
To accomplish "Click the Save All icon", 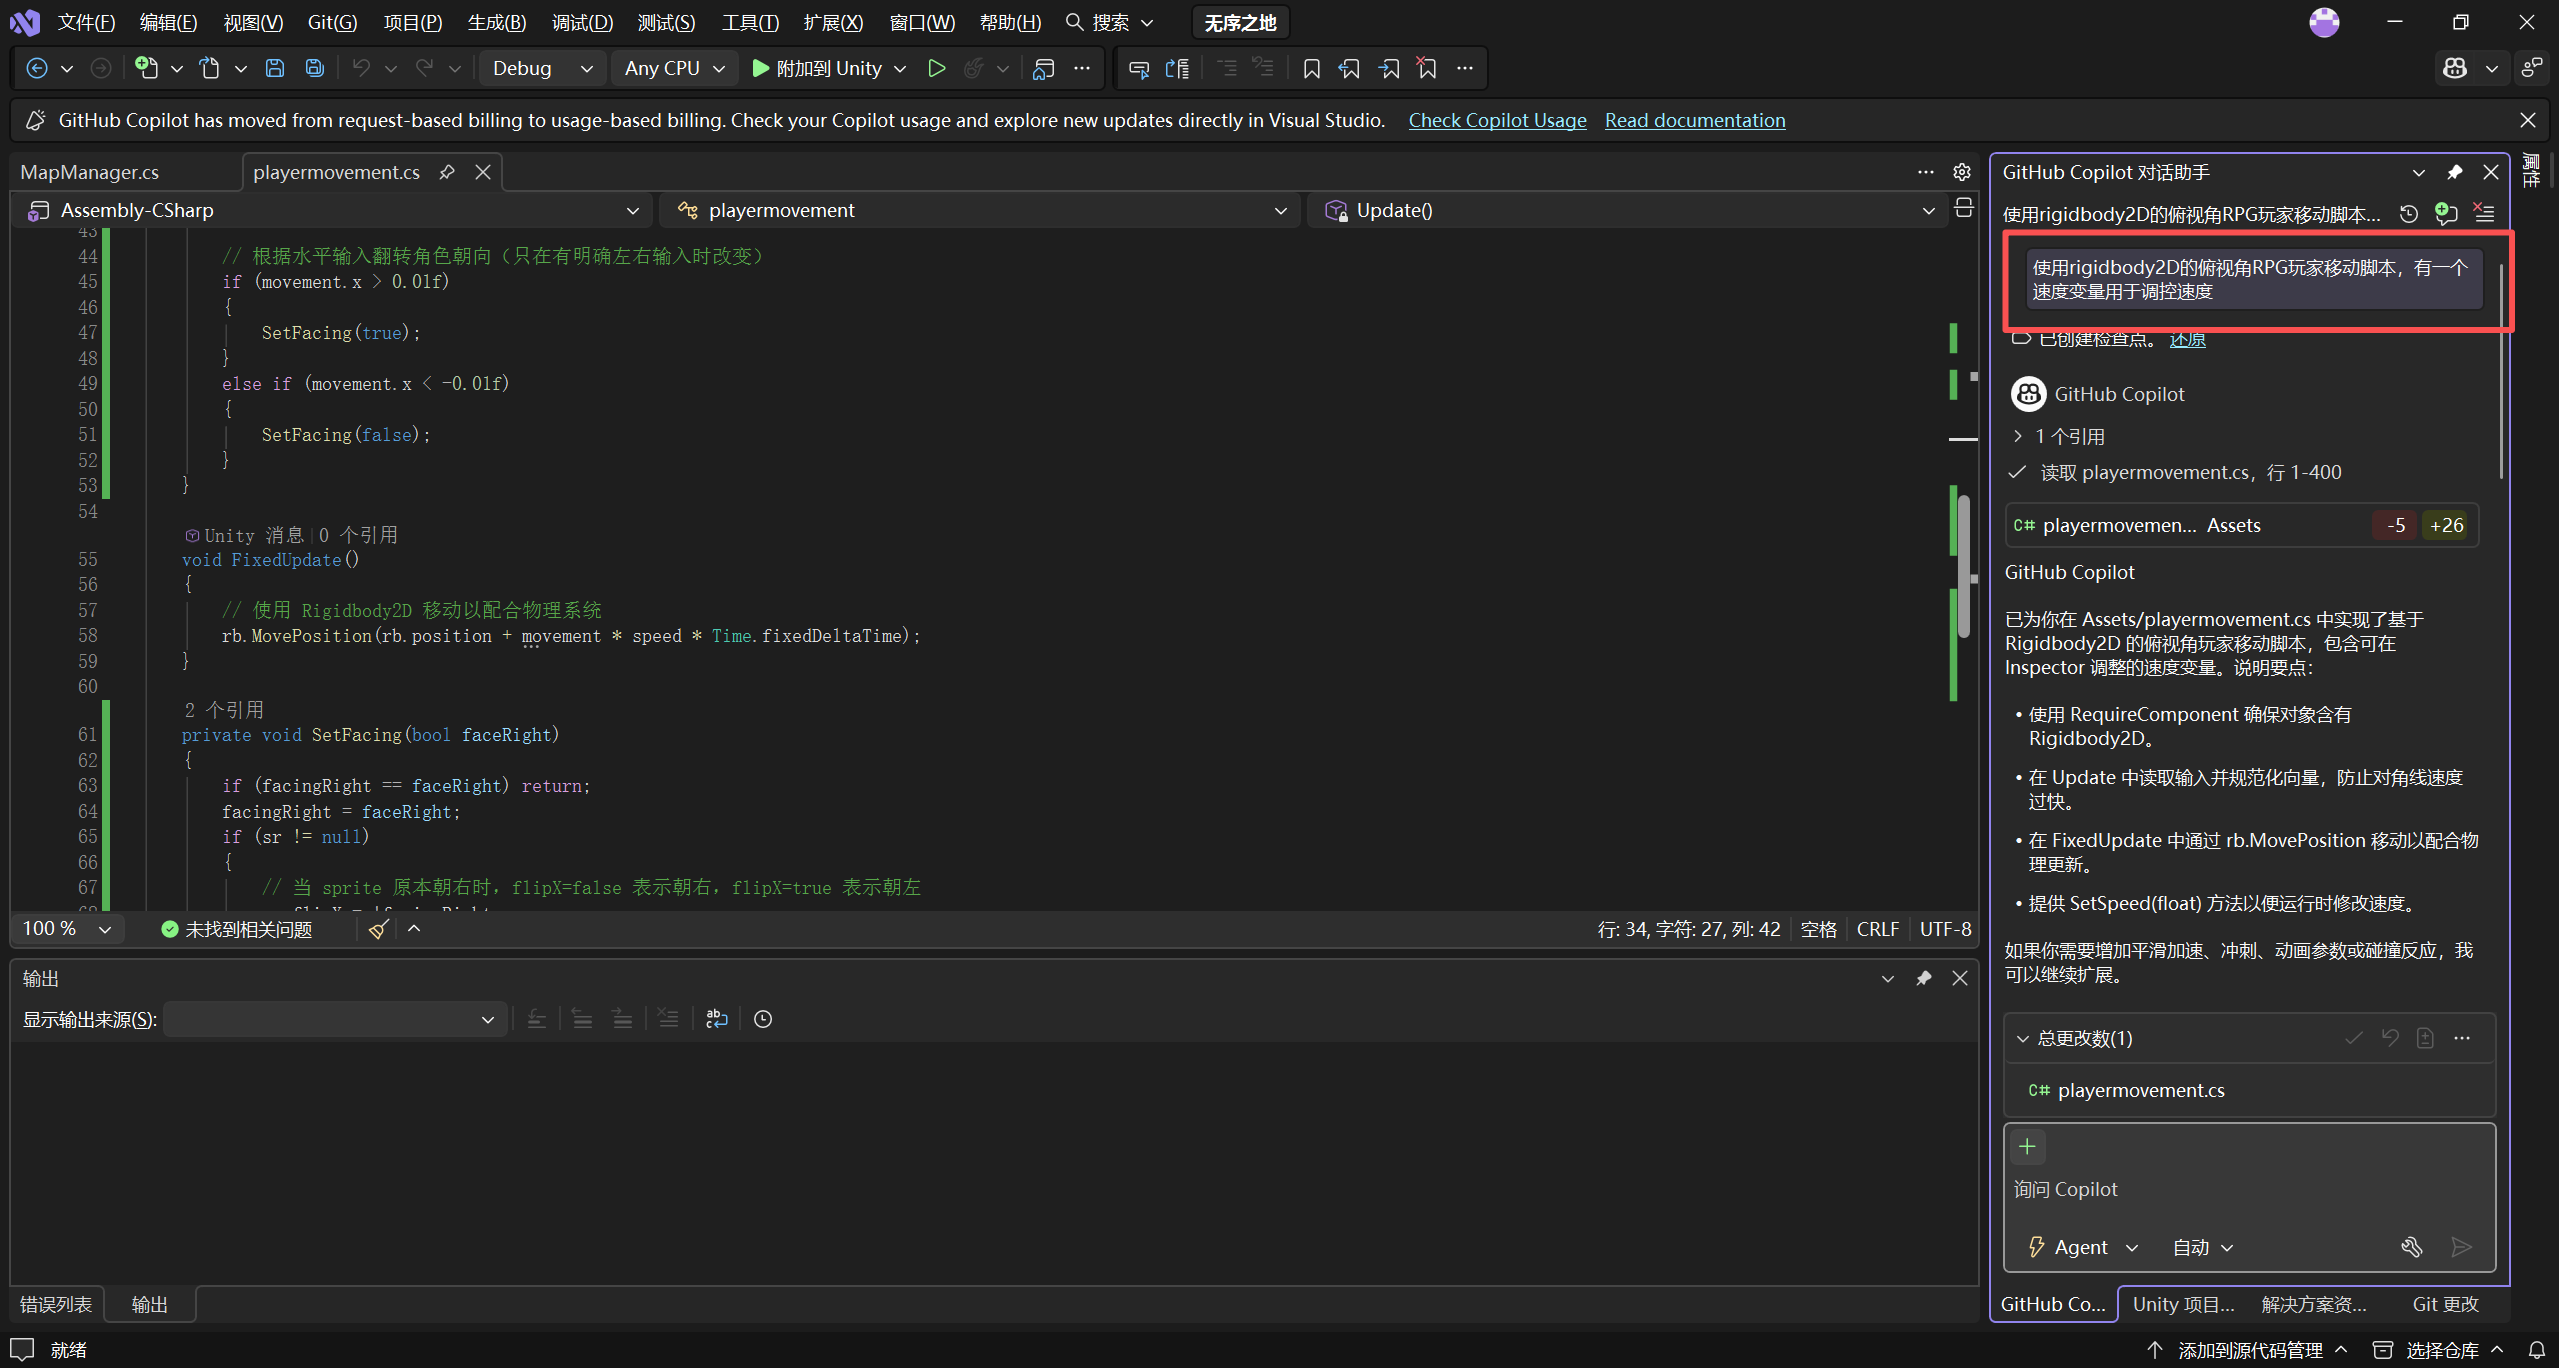I will (x=315, y=68).
